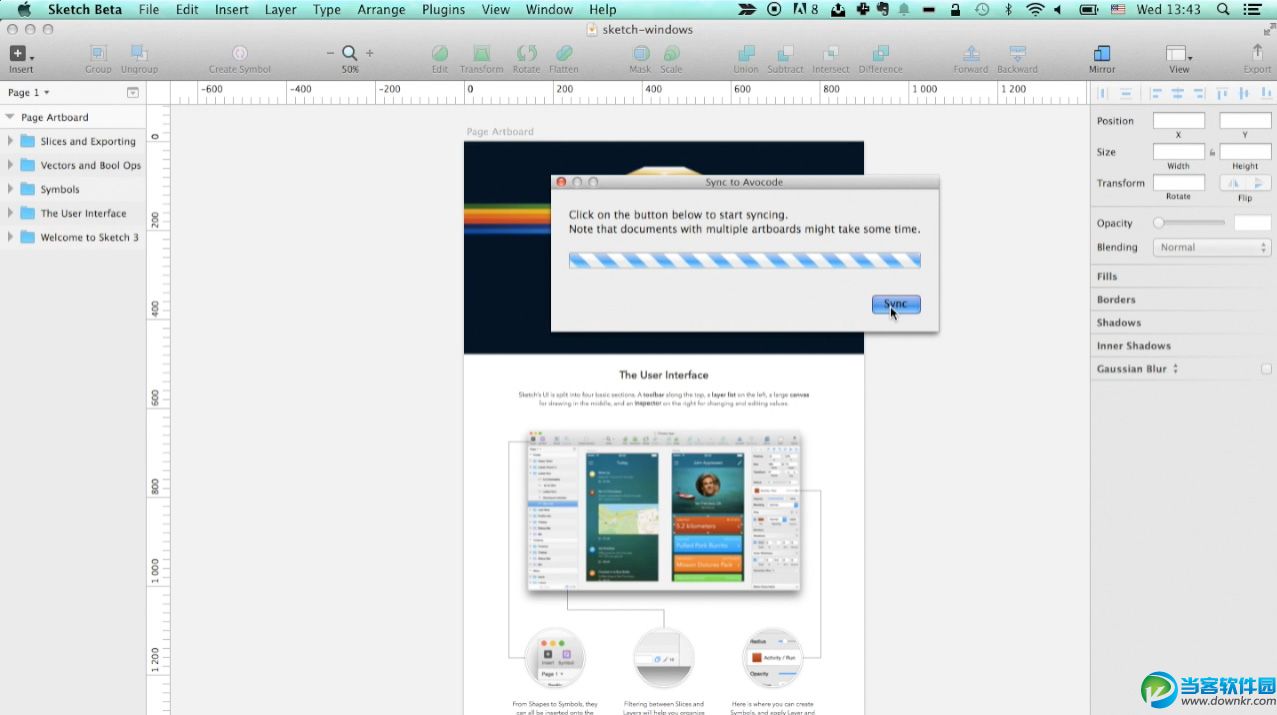Click the Ungroup toolbar icon
Screen dimensions: 1277x715
point(139,53)
